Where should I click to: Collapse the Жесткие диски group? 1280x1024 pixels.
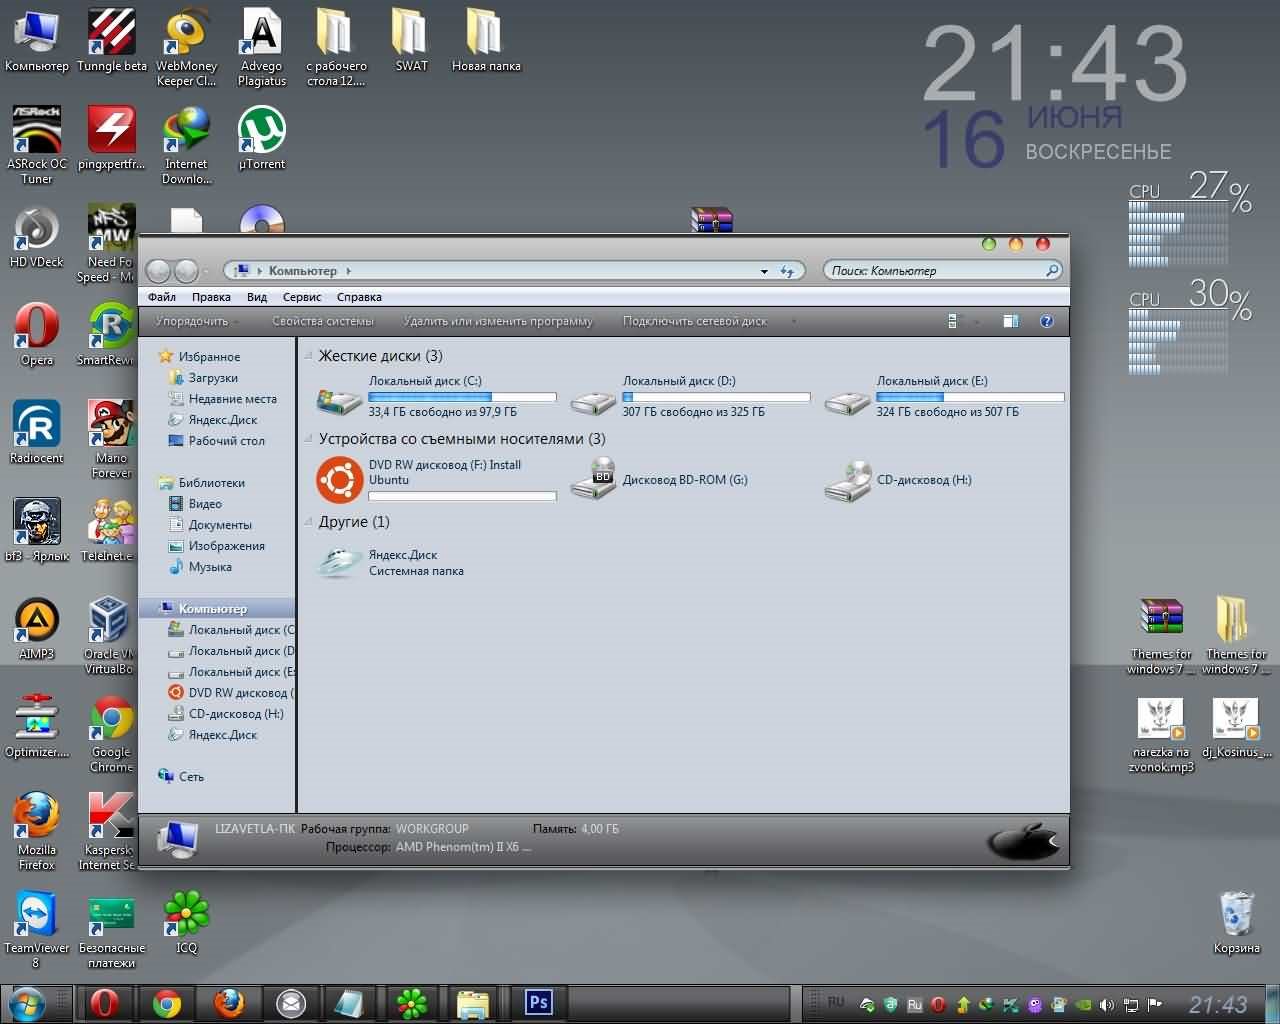(309, 356)
